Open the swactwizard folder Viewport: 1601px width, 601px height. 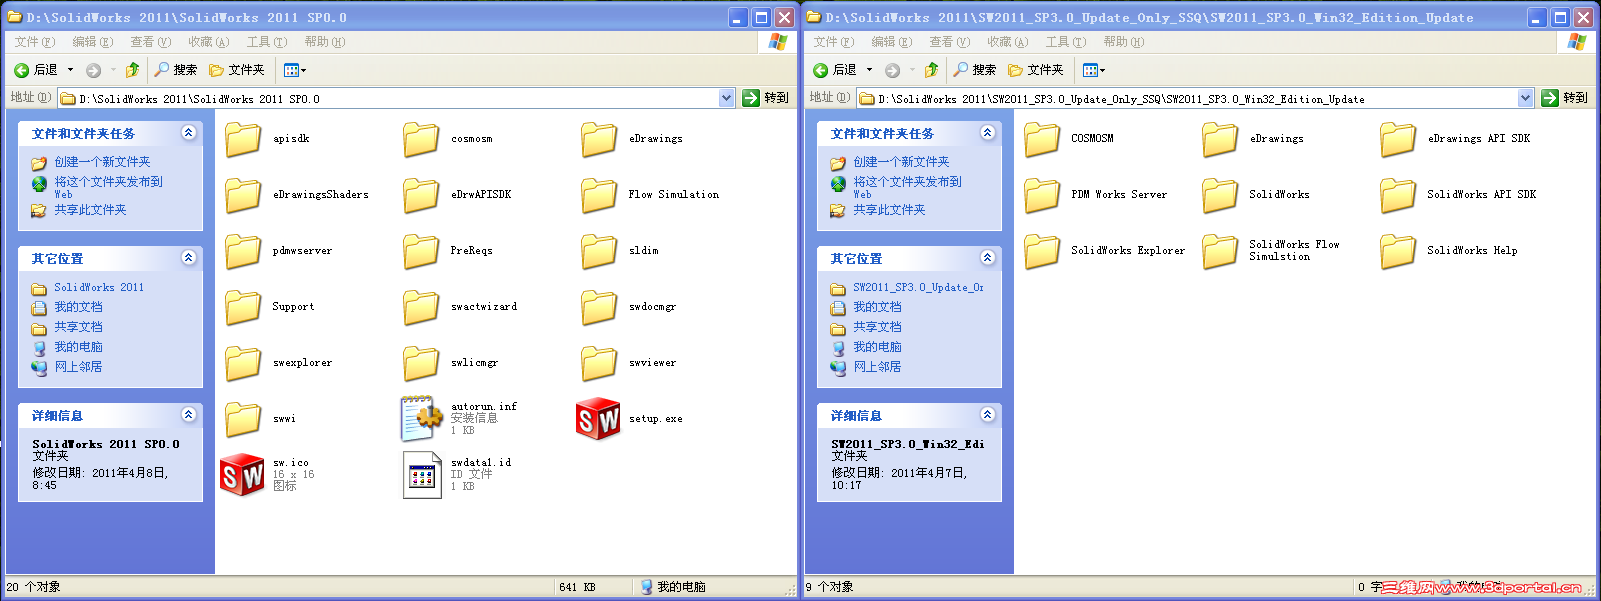tap(421, 307)
